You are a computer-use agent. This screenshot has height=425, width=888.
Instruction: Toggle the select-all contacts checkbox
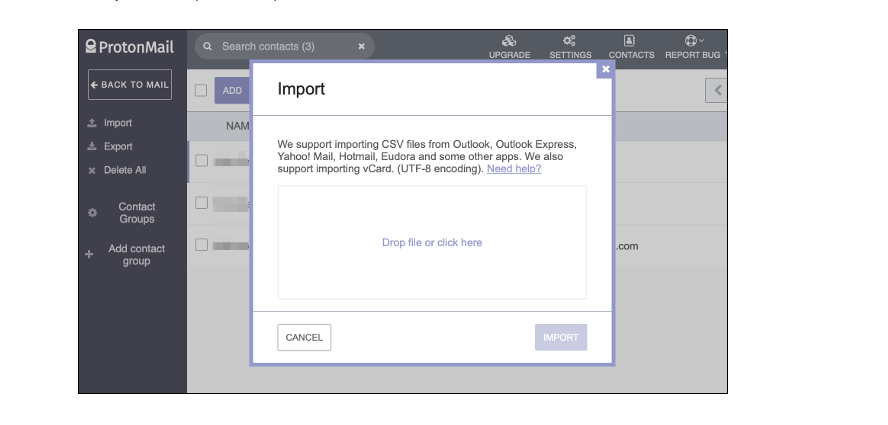(201, 90)
